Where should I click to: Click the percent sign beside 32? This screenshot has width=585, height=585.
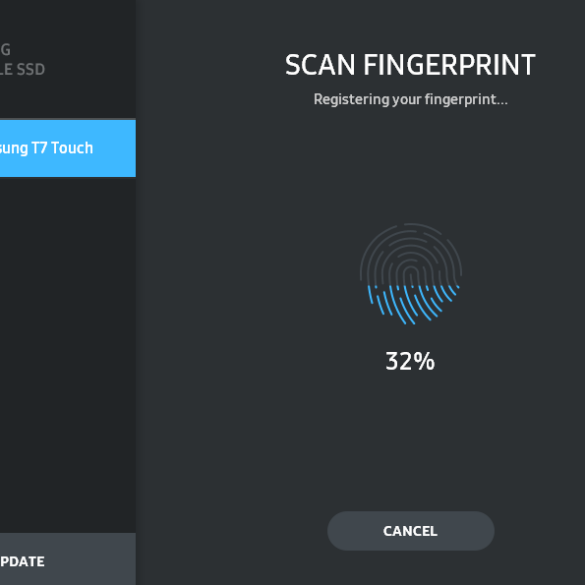coord(424,361)
